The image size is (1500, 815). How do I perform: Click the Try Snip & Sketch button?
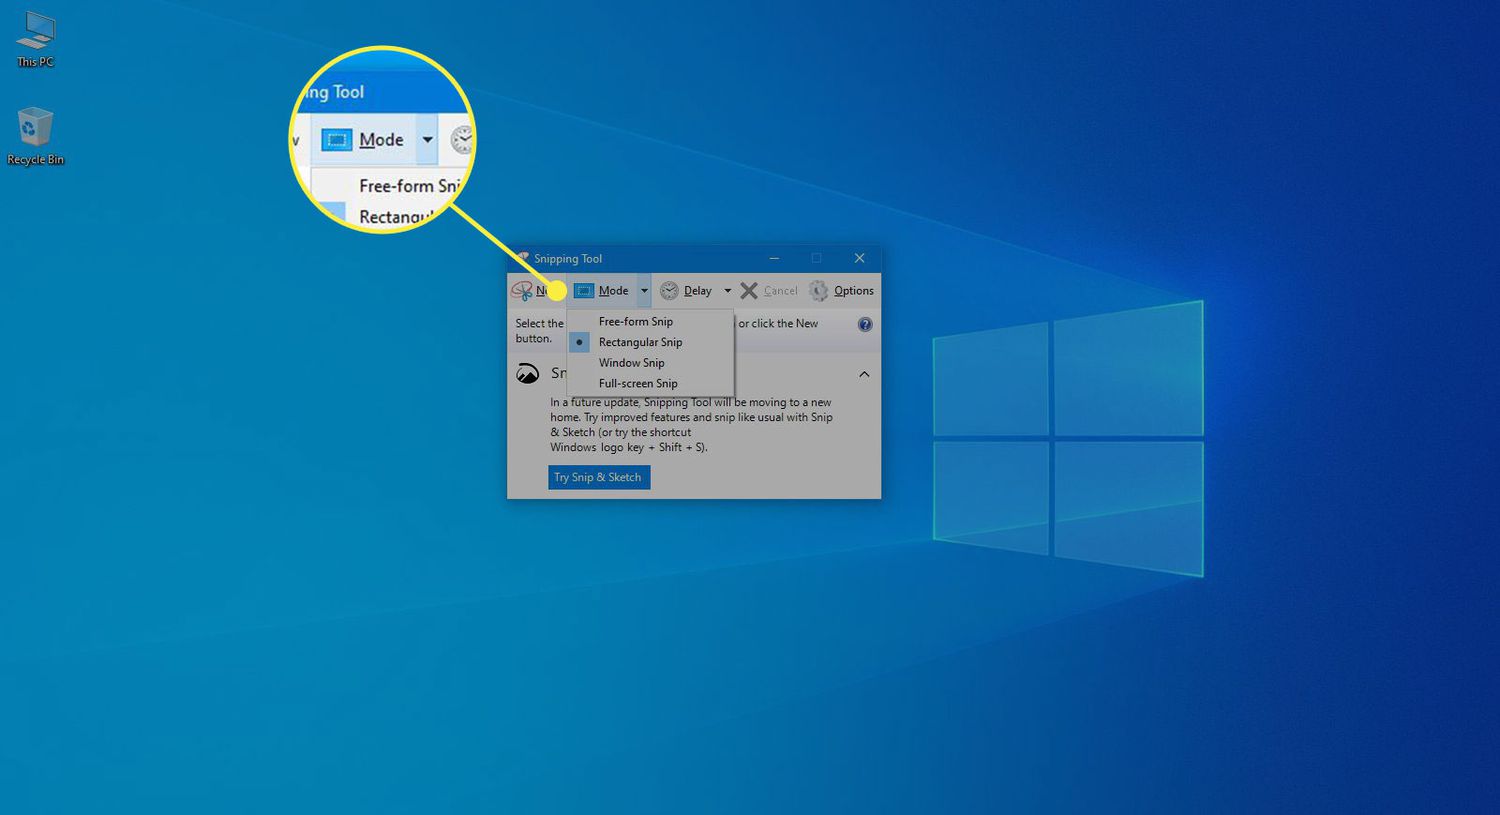[599, 478]
